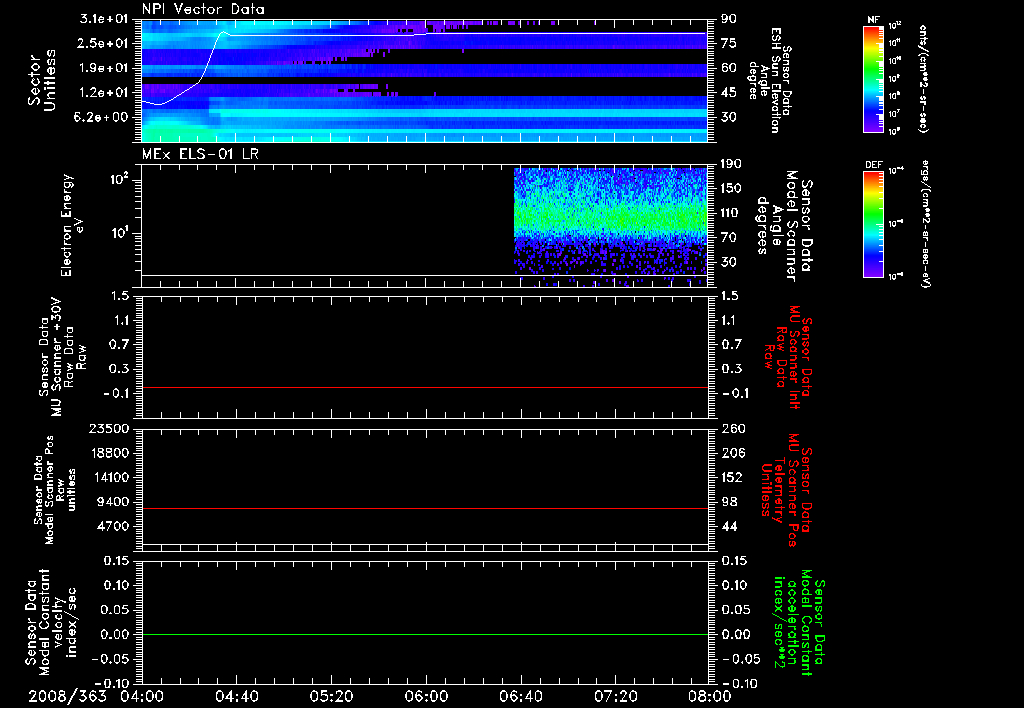Screen dimensions: 1024x708
Task: Select the red MU Scanner Pos telemetry line
Action: tap(424, 508)
